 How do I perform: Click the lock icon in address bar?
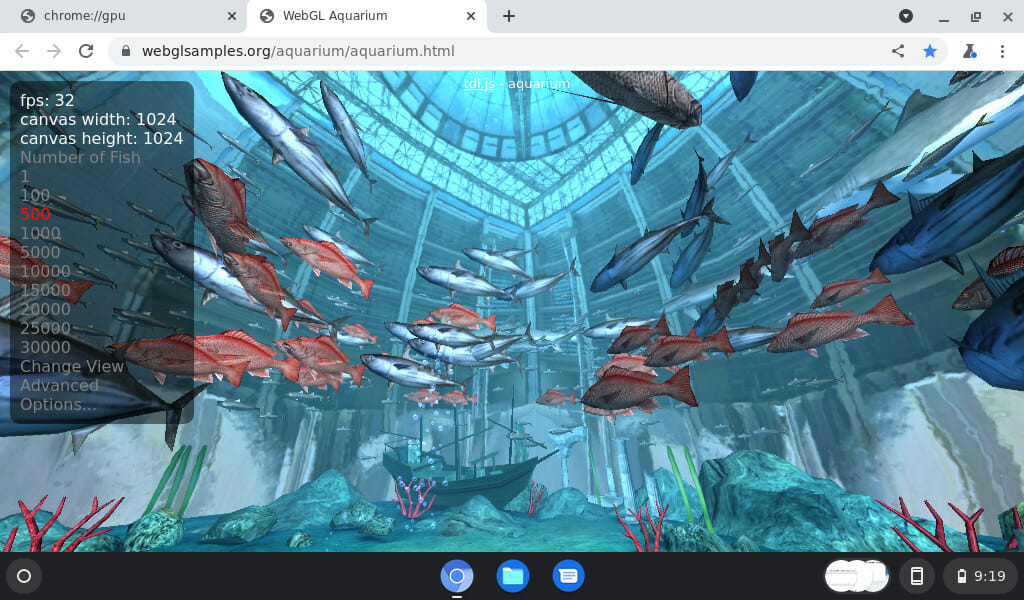click(x=126, y=51)
